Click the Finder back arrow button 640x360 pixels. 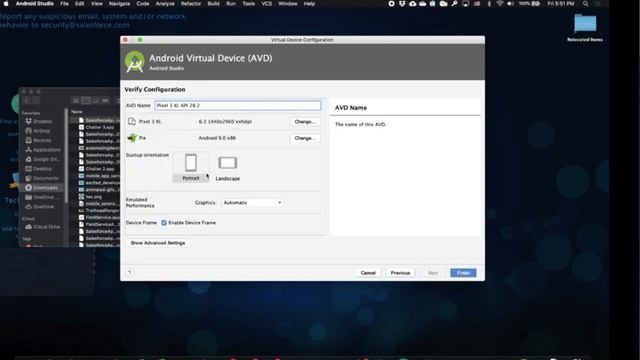coord(27,100)
